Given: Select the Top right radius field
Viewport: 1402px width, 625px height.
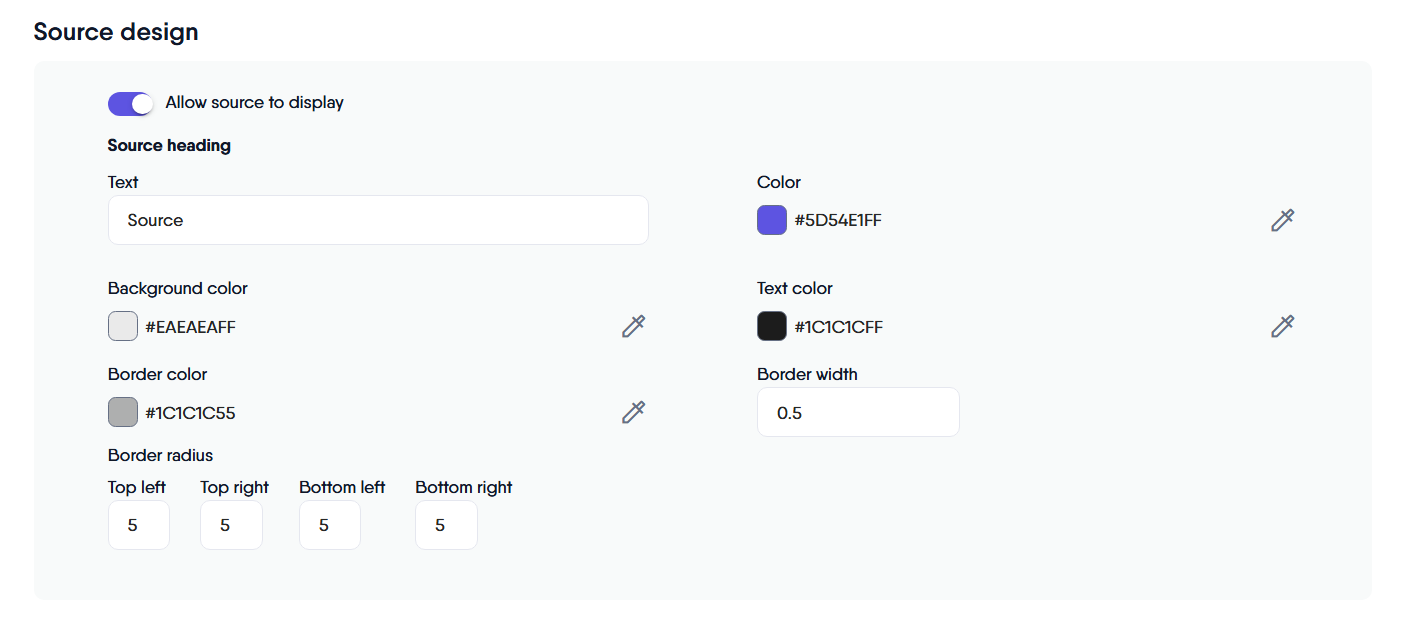Looking at the screenshot, I should click(231, 525).
